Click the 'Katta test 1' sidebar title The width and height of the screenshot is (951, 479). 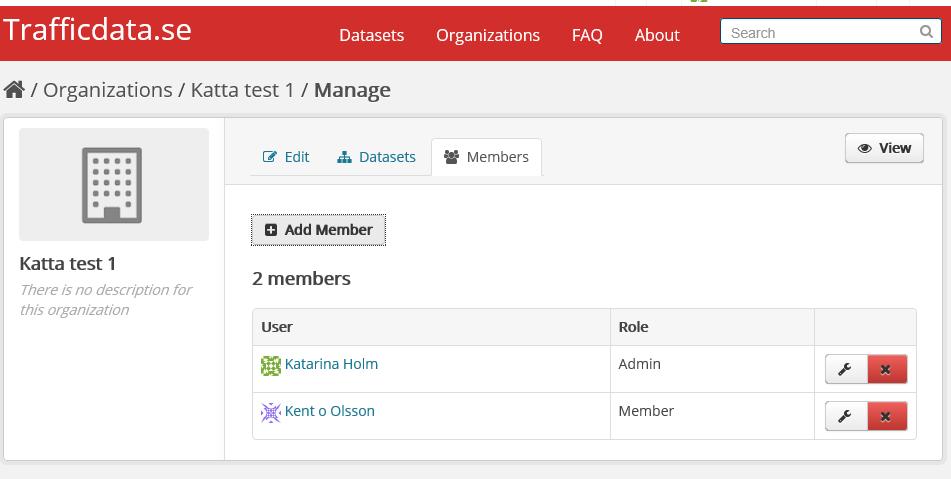pyautogui.click(x=67, y=264)
